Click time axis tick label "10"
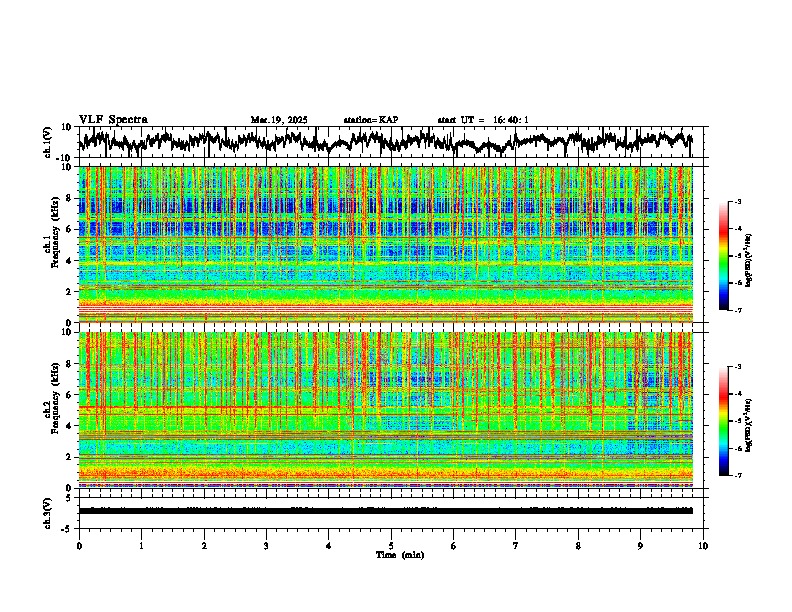Screen dimensions: 792x612 [703, 546]
